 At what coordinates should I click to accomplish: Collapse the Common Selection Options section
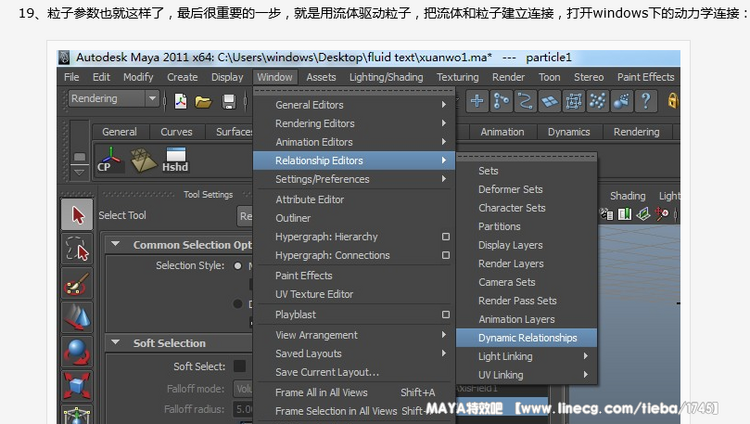[115, 244]
